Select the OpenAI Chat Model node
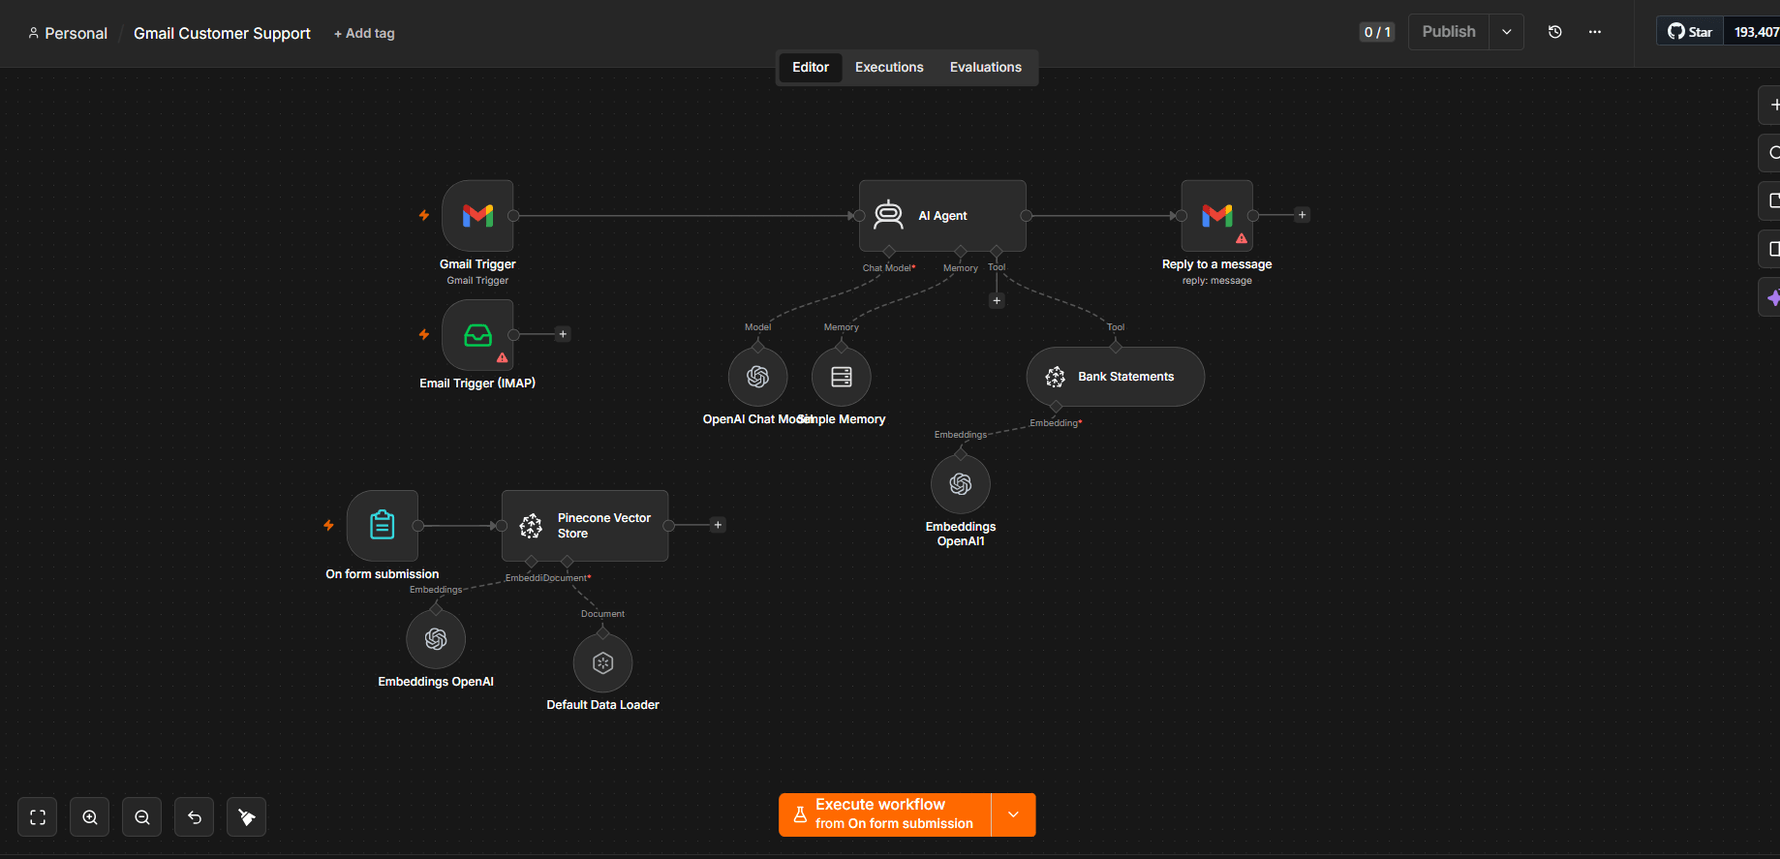 pos(758,377)
